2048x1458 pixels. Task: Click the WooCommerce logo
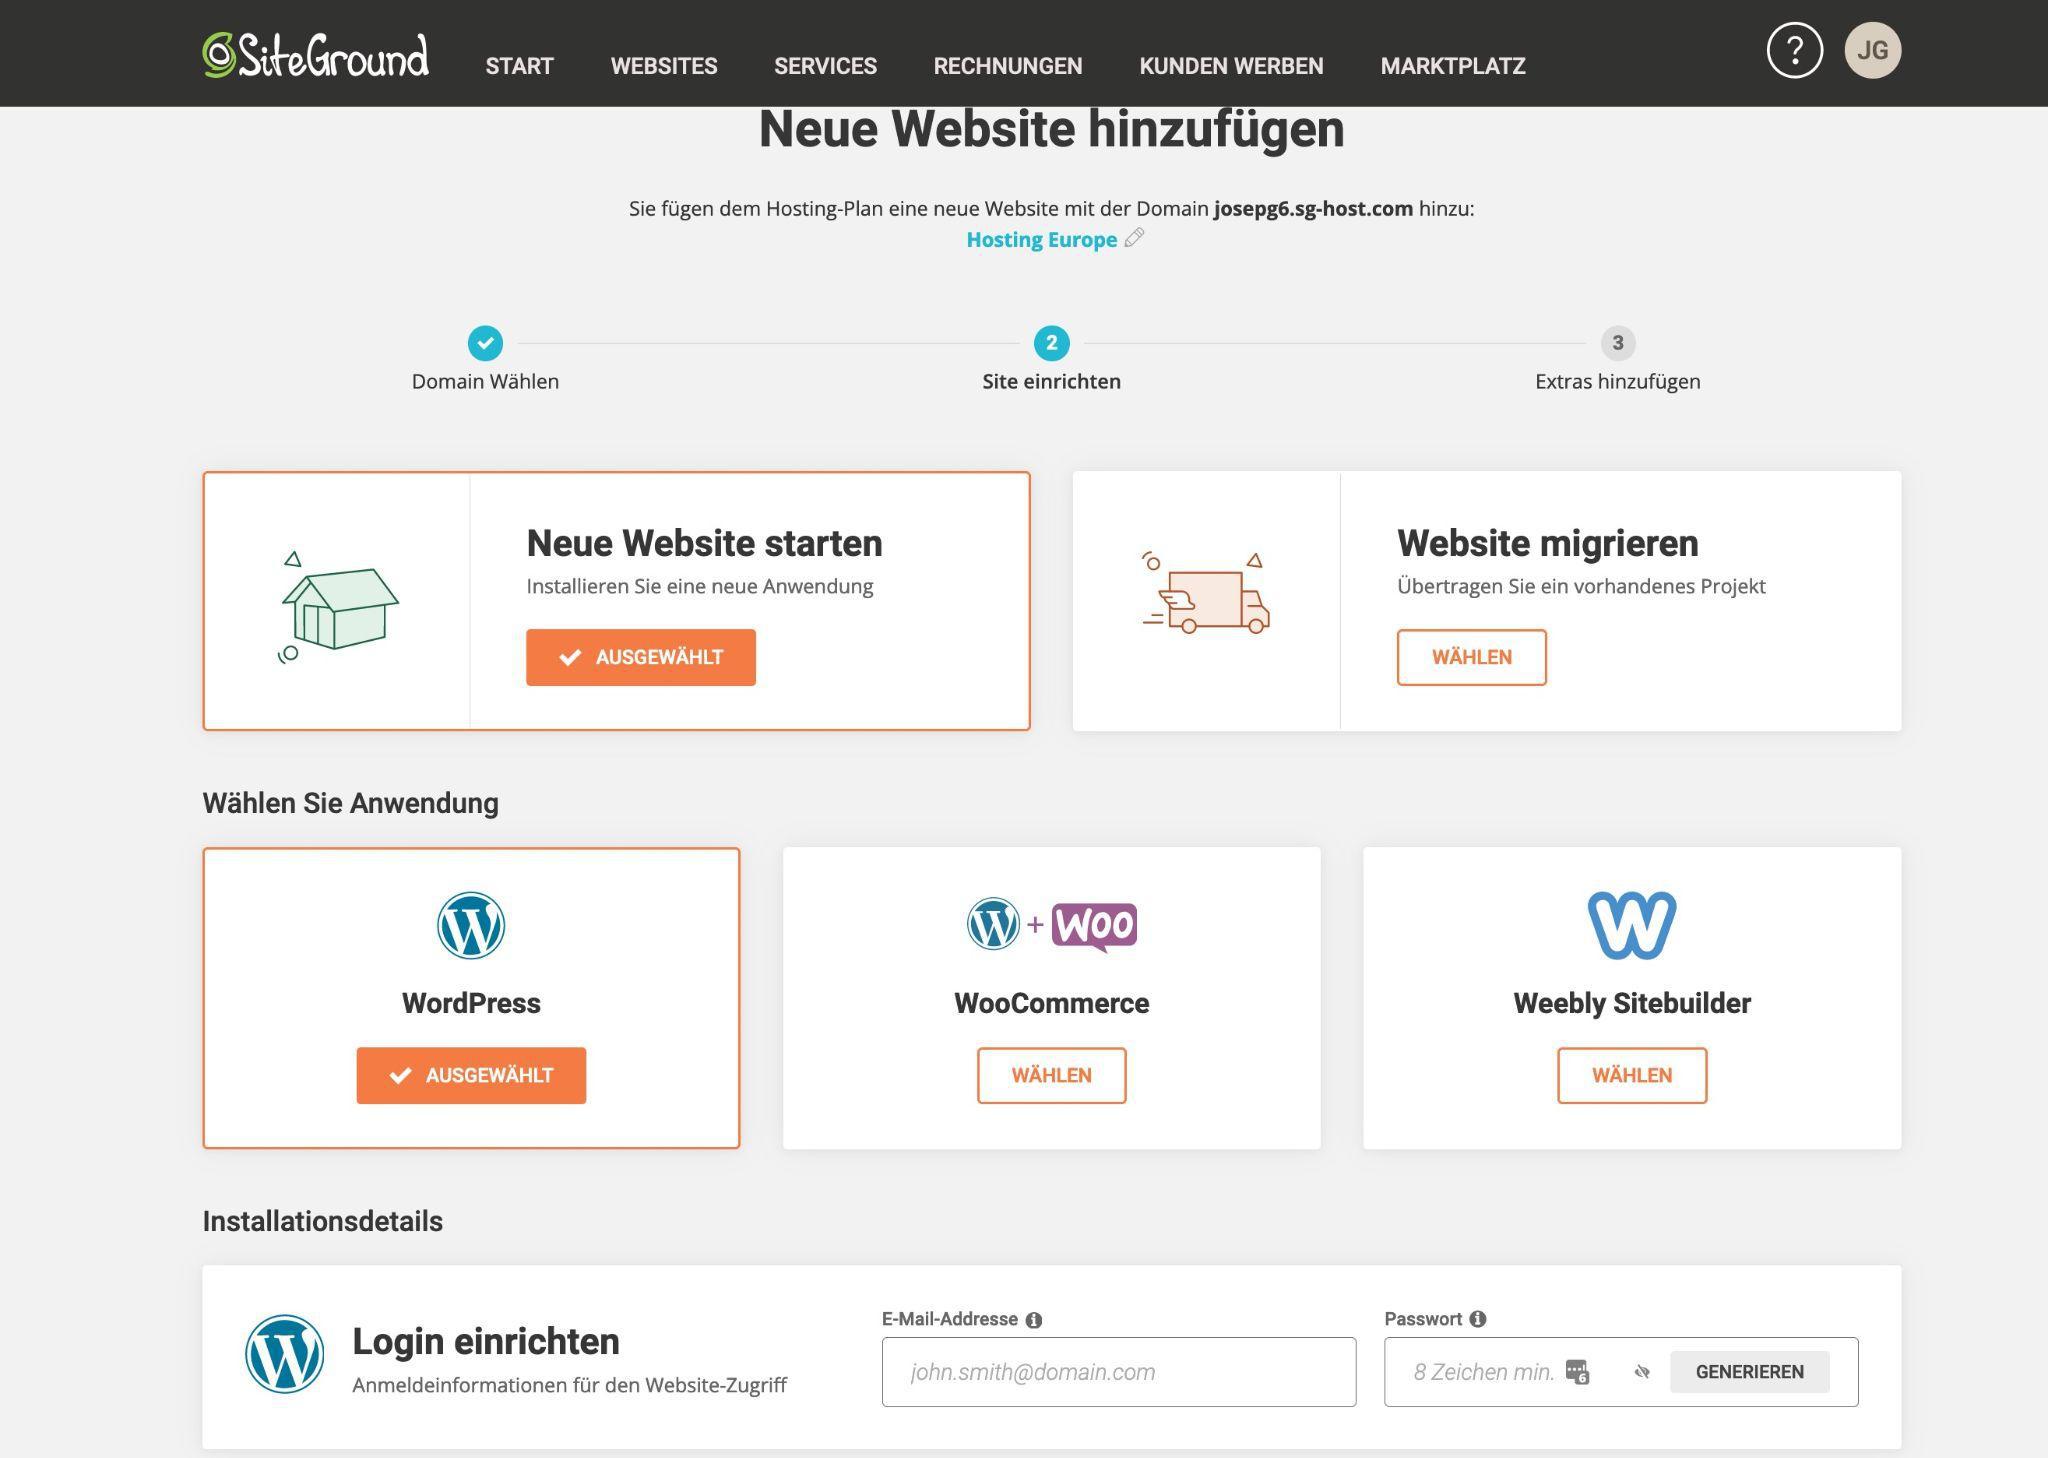pos(1051,925)
